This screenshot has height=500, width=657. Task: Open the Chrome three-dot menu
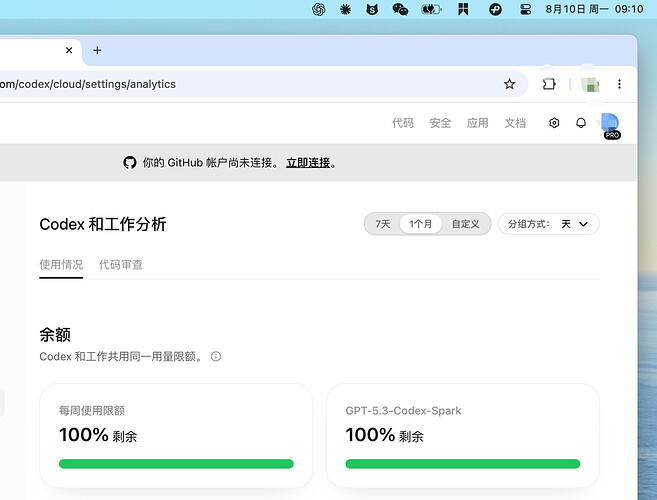(619, 84)
